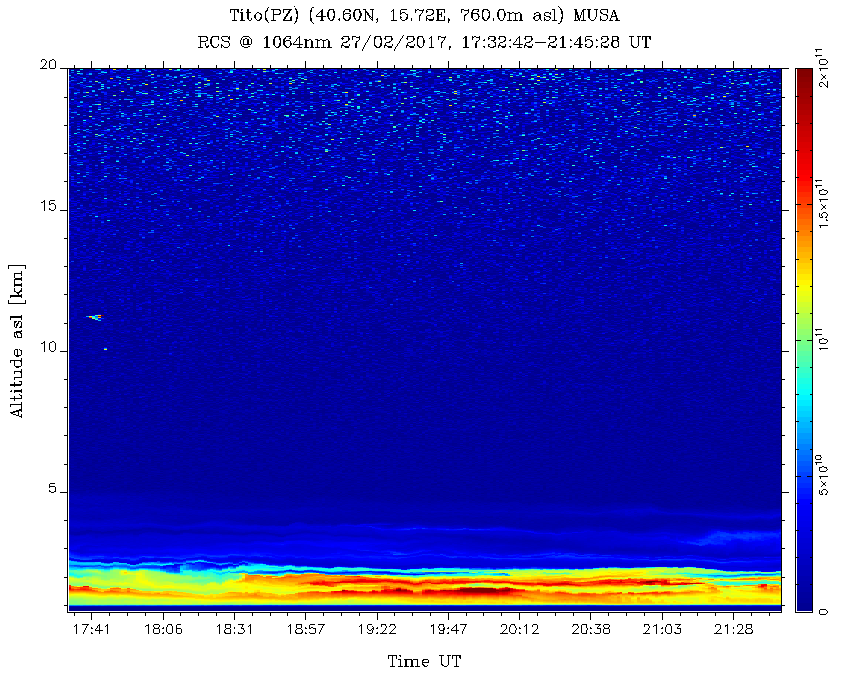850x680 pixels.
Task: Click the altitude tick label 20
Action: 48,65
